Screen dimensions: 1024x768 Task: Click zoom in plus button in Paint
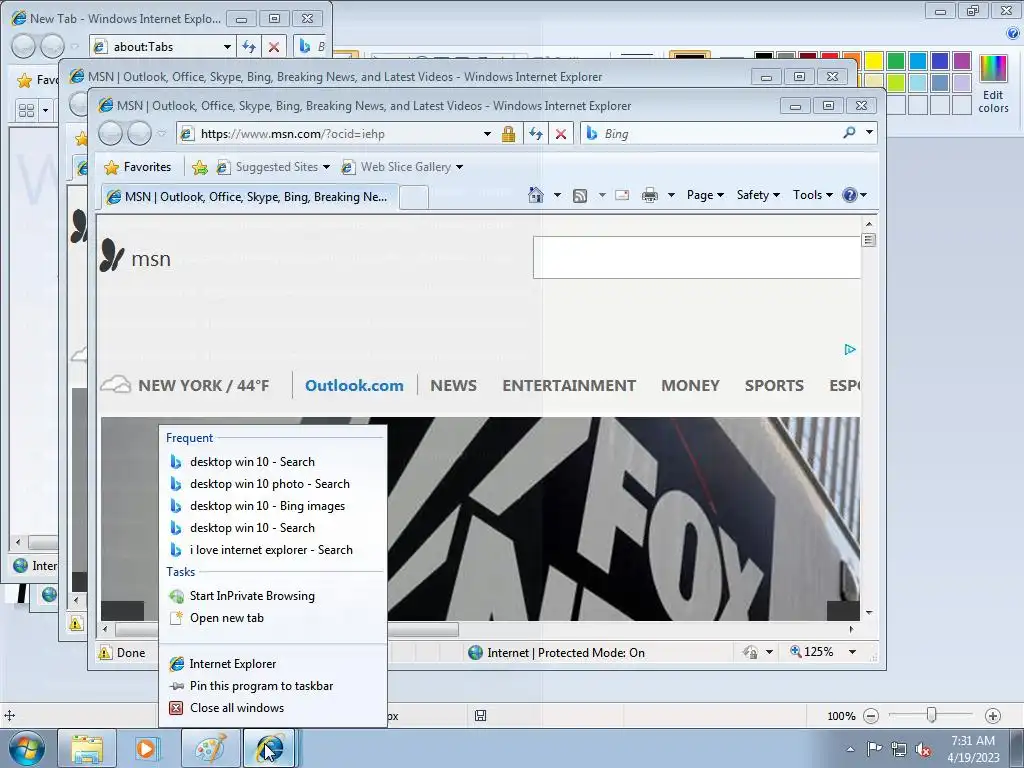993,716
